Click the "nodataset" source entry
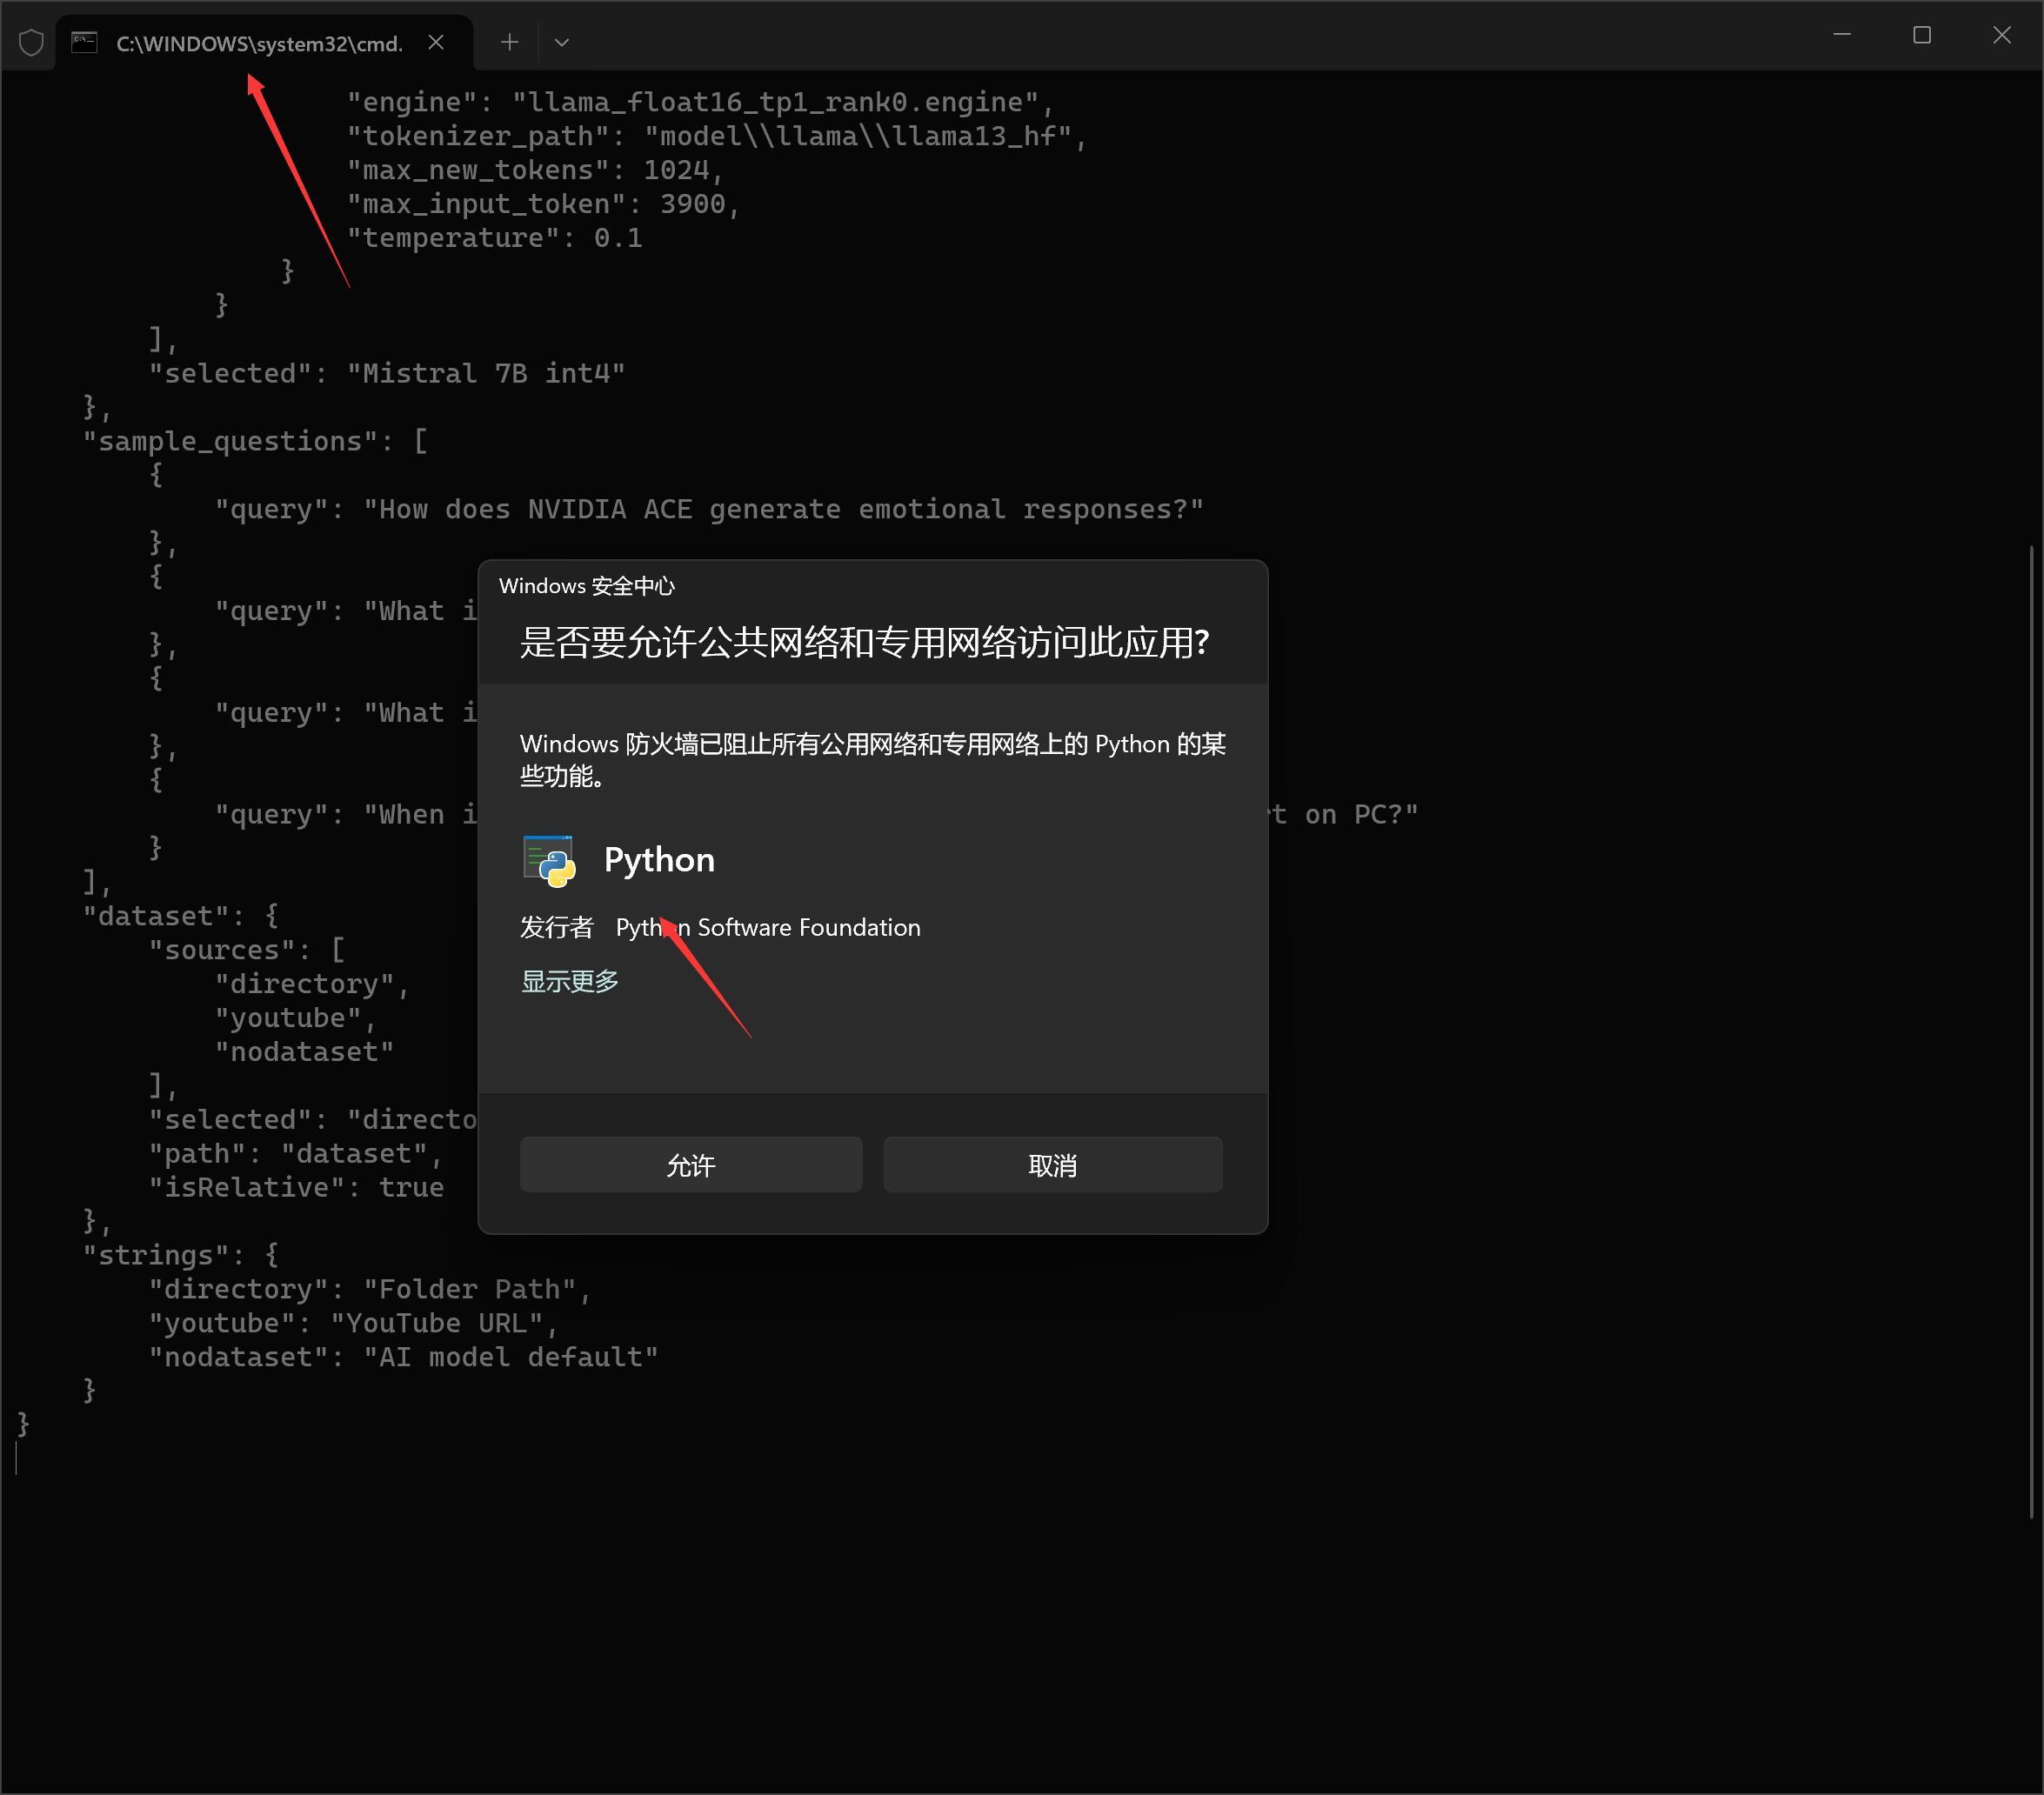The width and height of the screenshot is (2044, 1795). (x=304, y=1052)
